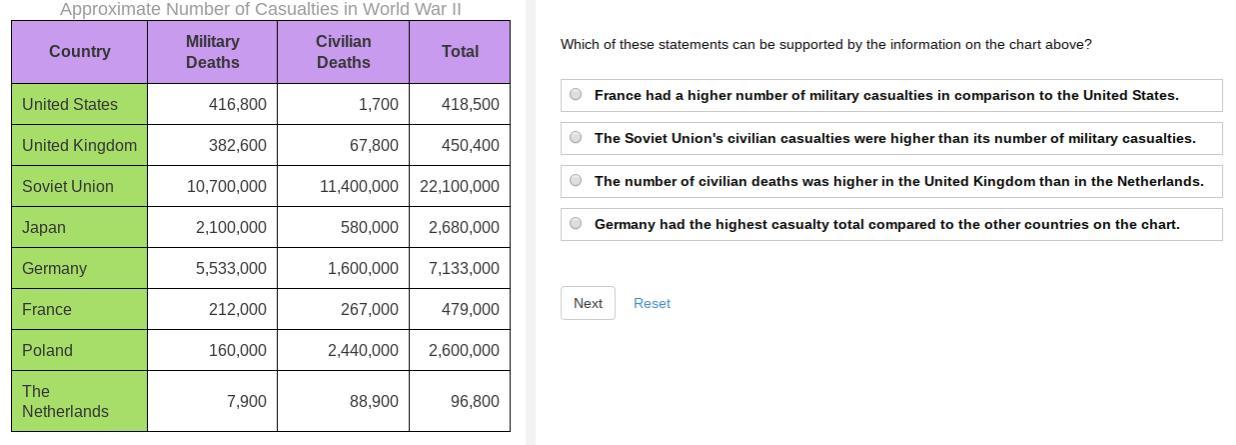The image size is (1236, 445).
Task: Click the Soviet Union total of 22,100,000
Action: point(460,186)
